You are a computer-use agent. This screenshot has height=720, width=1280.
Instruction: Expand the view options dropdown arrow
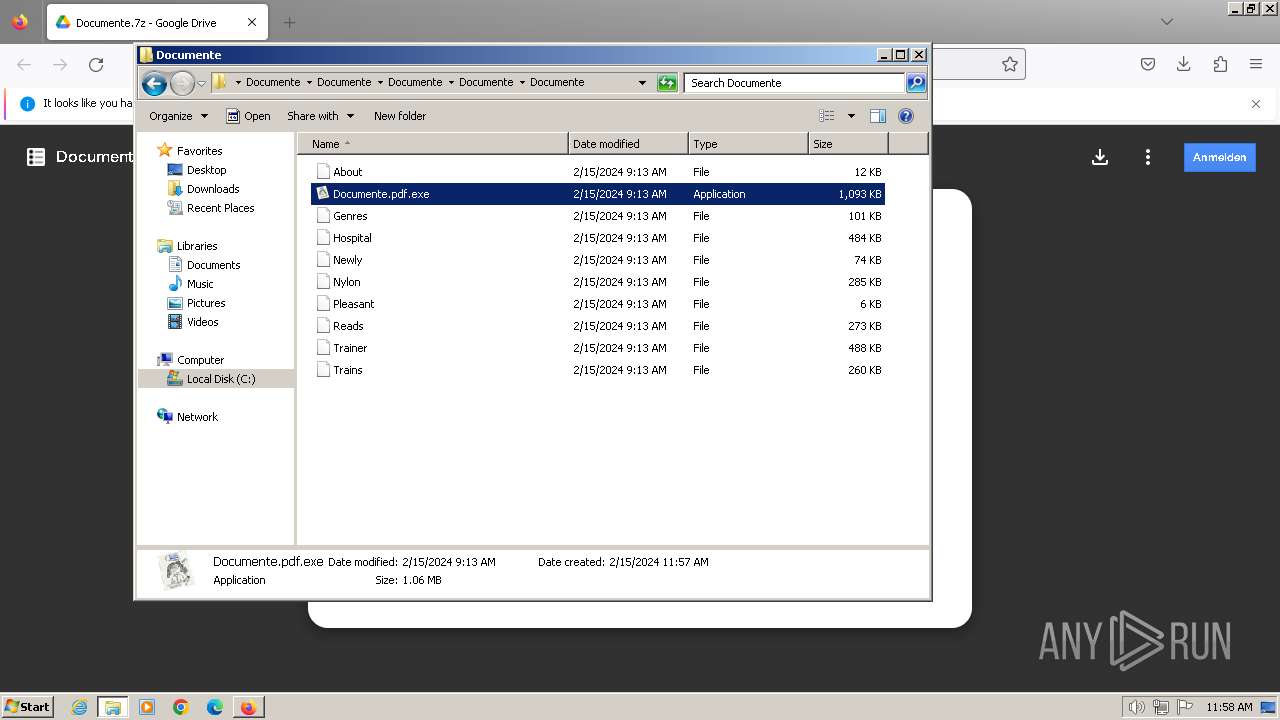(851, 116)
